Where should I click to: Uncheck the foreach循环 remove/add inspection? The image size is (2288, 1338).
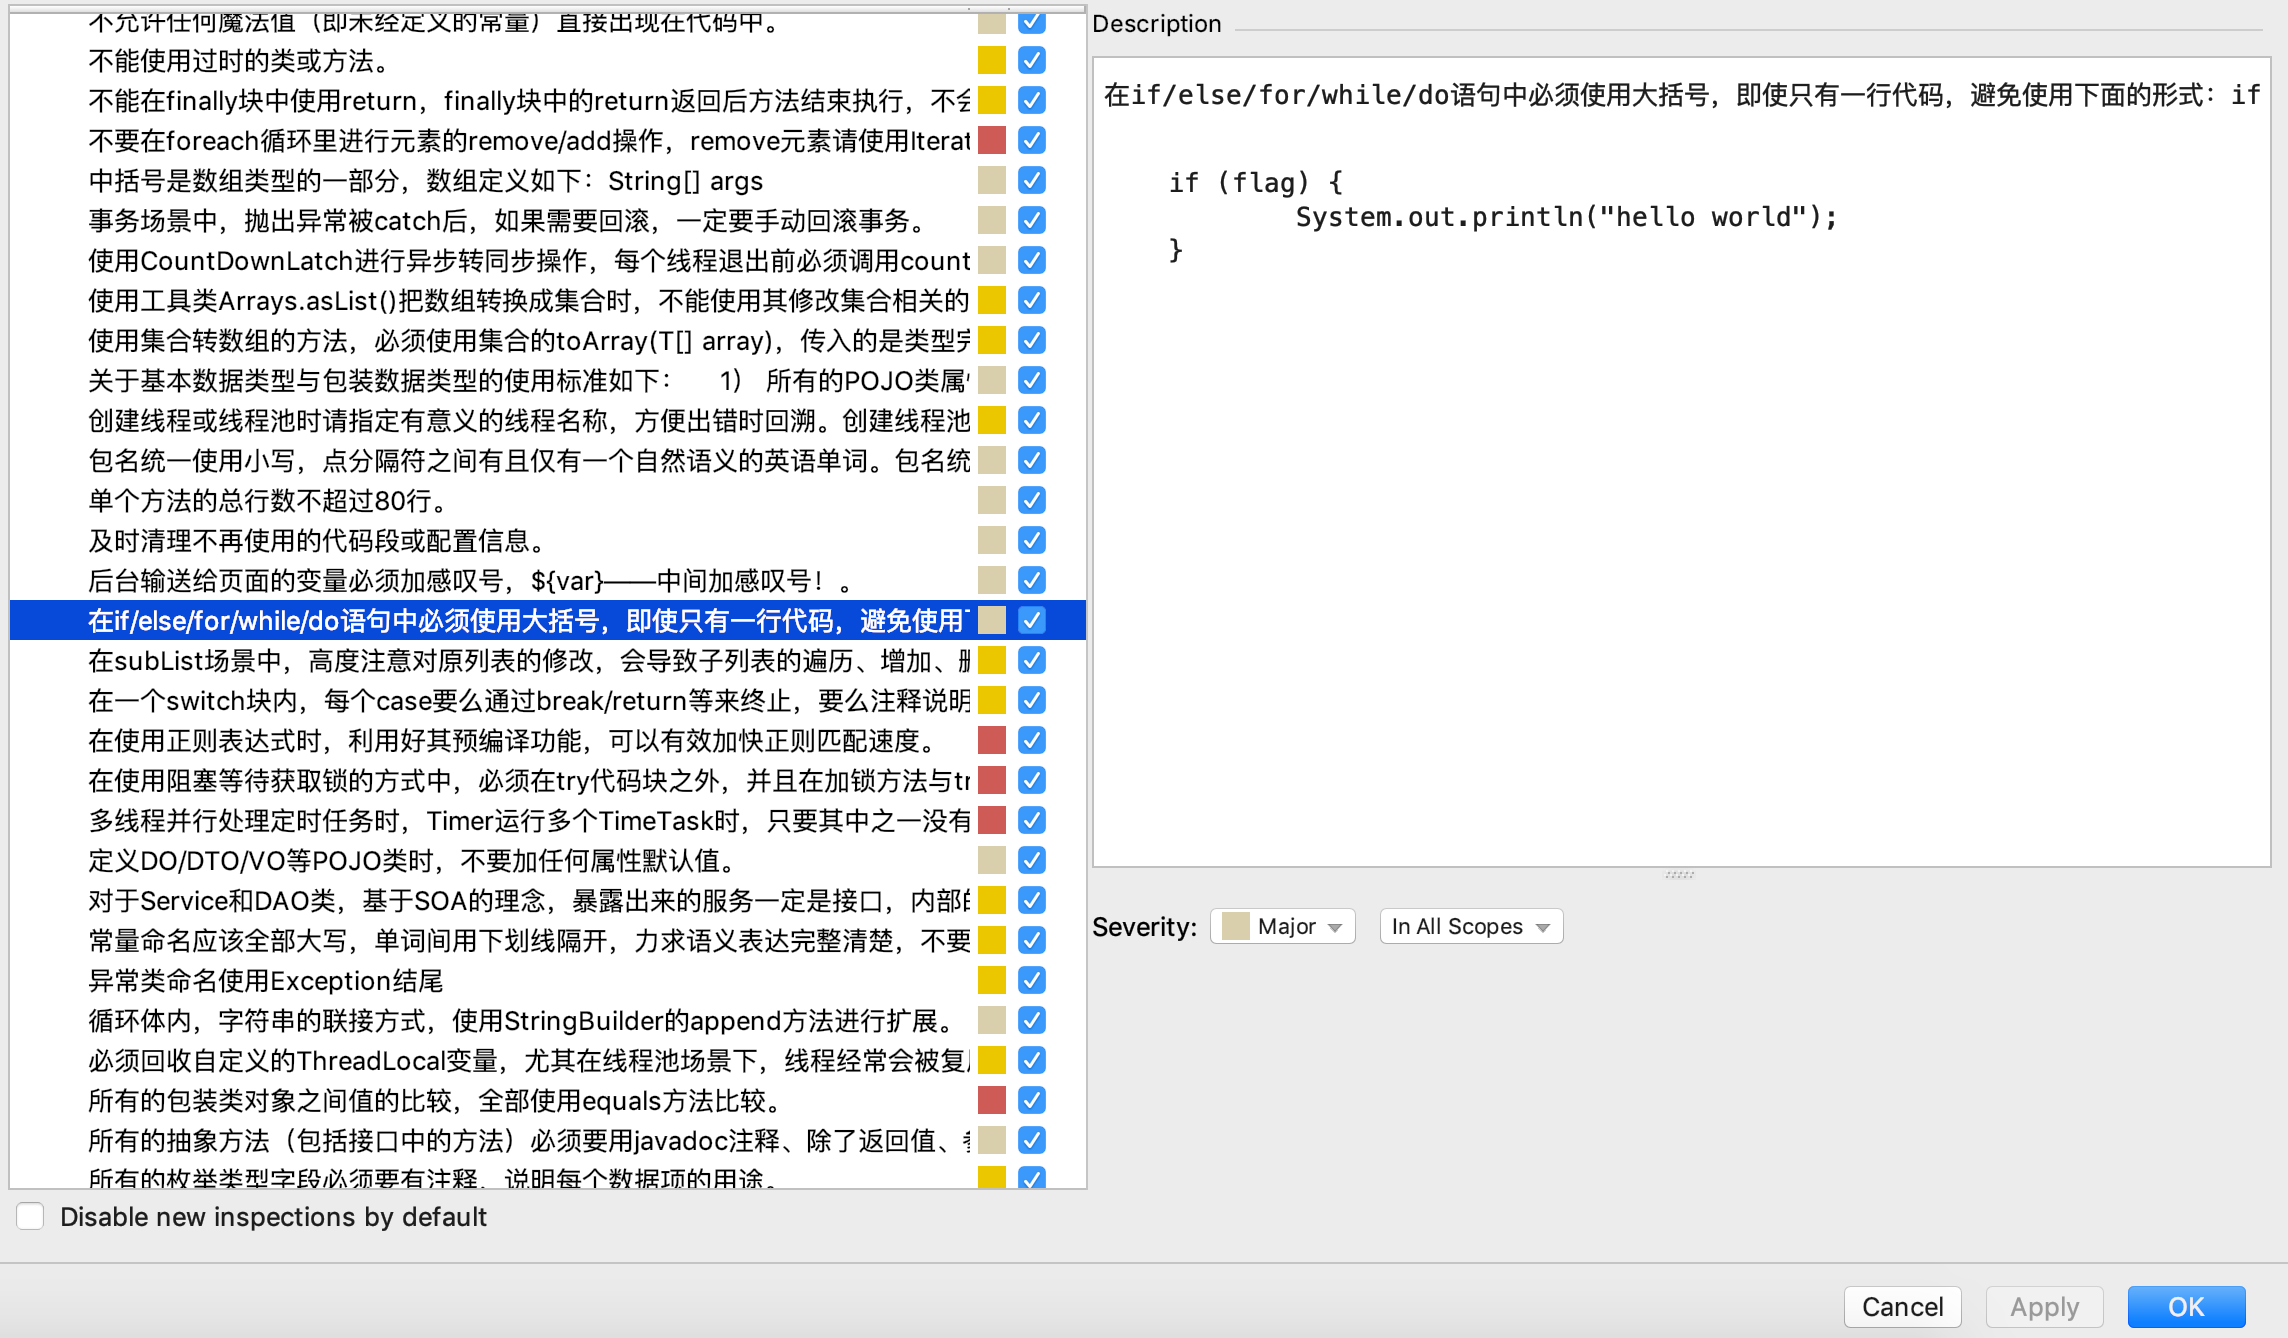(1032, 141)
